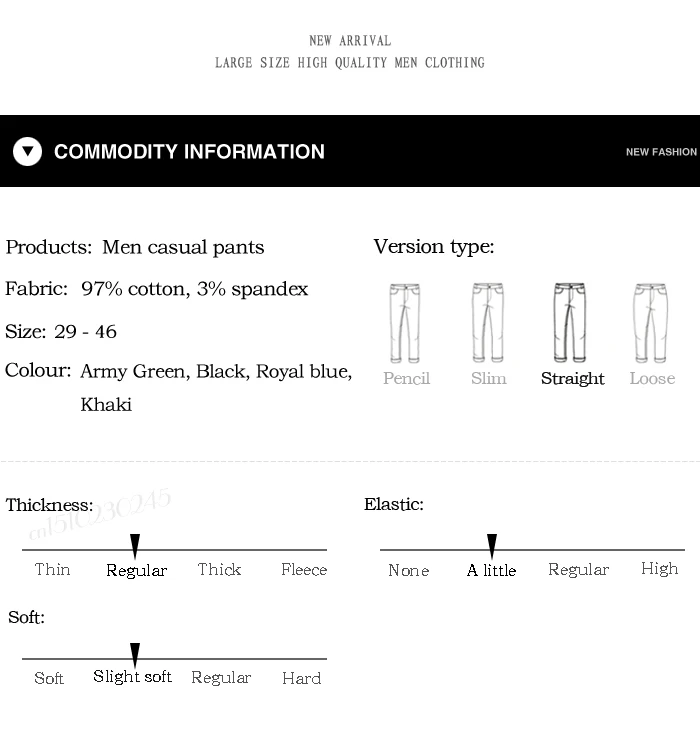Click the Slight soft label
Screen dimensions: 700x747
tap(132, 676)
